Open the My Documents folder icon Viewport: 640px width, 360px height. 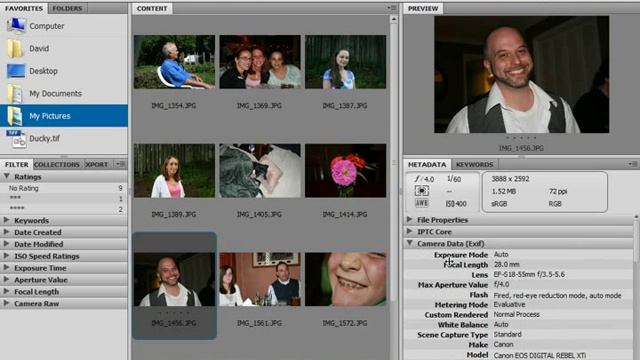[15, 93]
